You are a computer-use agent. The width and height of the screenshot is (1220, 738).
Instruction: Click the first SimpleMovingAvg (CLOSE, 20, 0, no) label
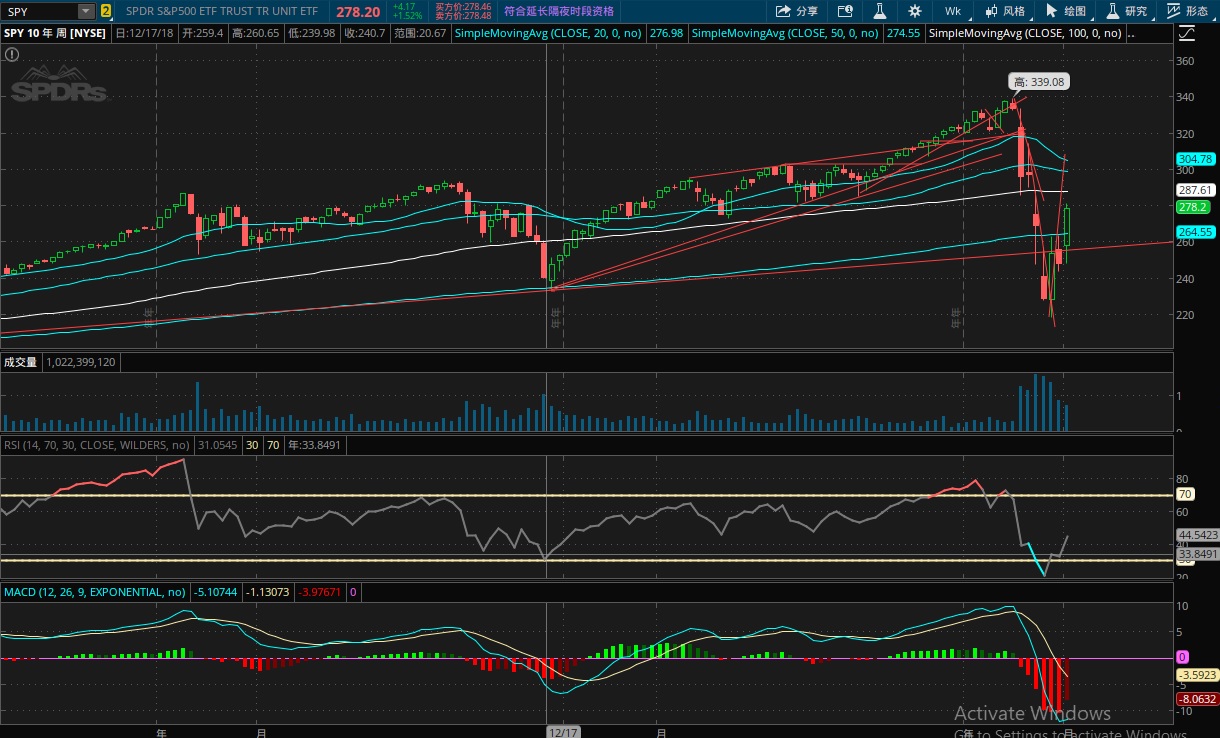point(548,33)
